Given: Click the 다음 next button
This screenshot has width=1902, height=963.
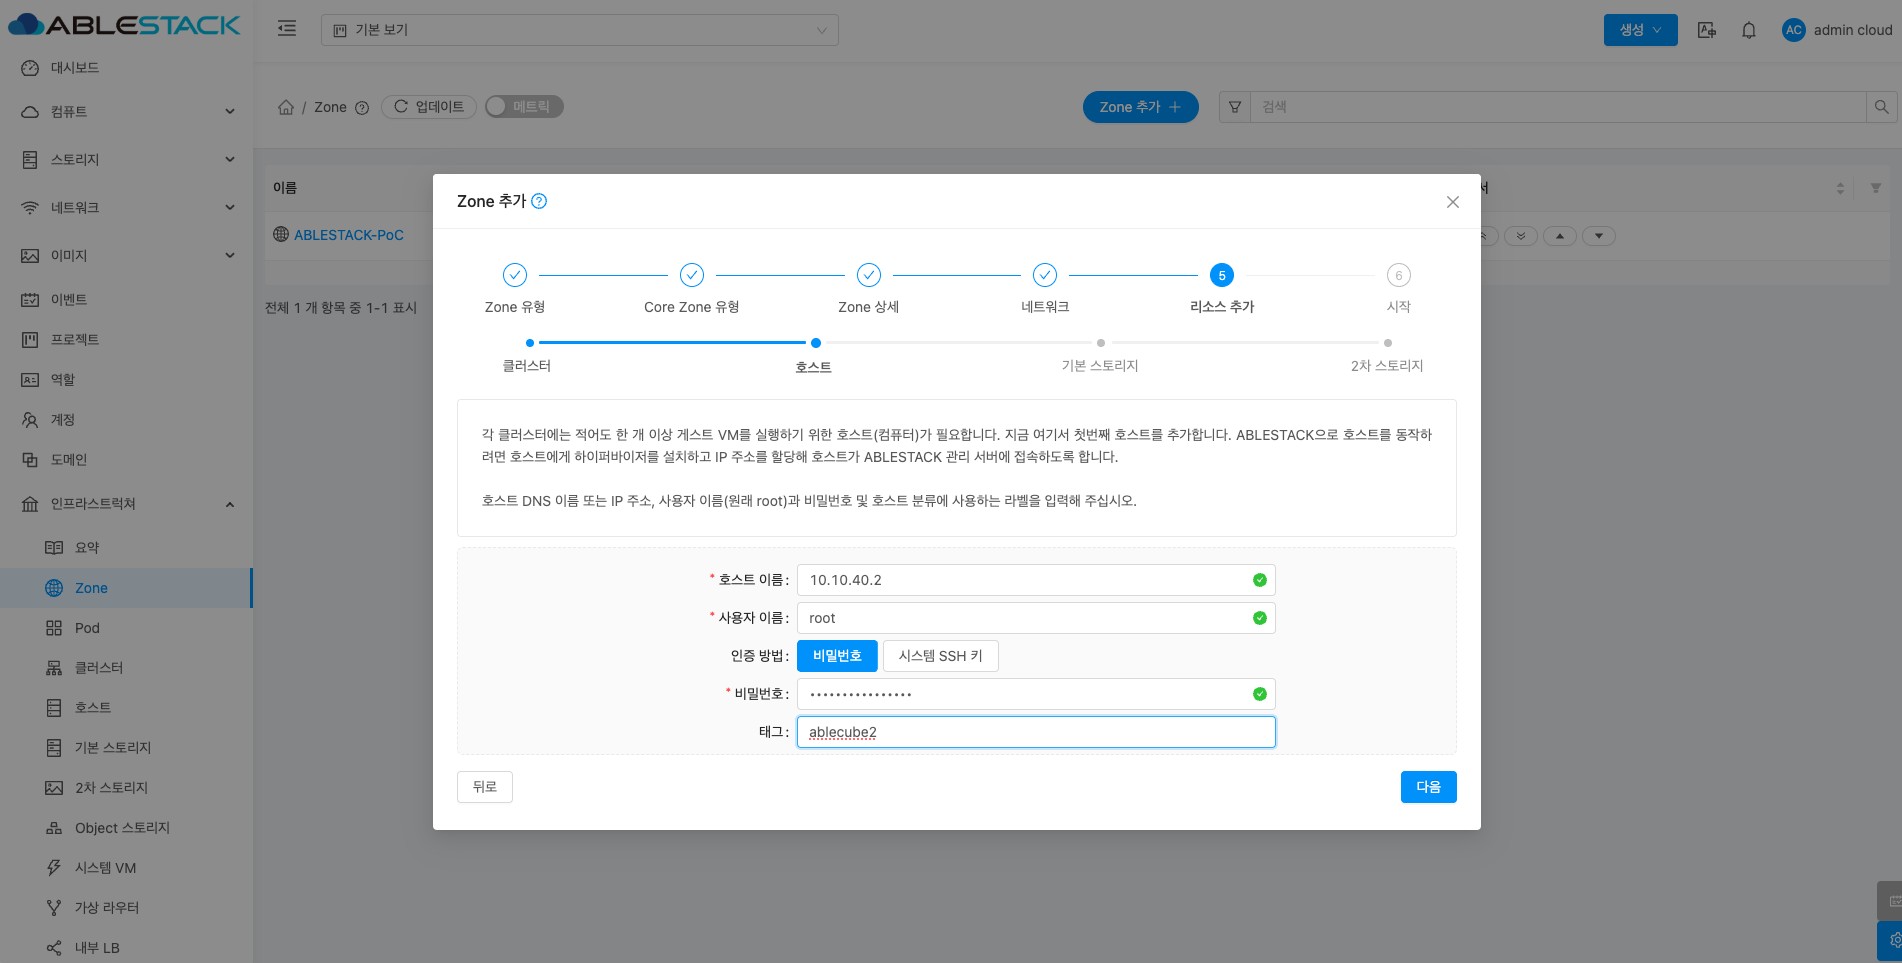Looking at the screenshot, I should [1429, 787].
